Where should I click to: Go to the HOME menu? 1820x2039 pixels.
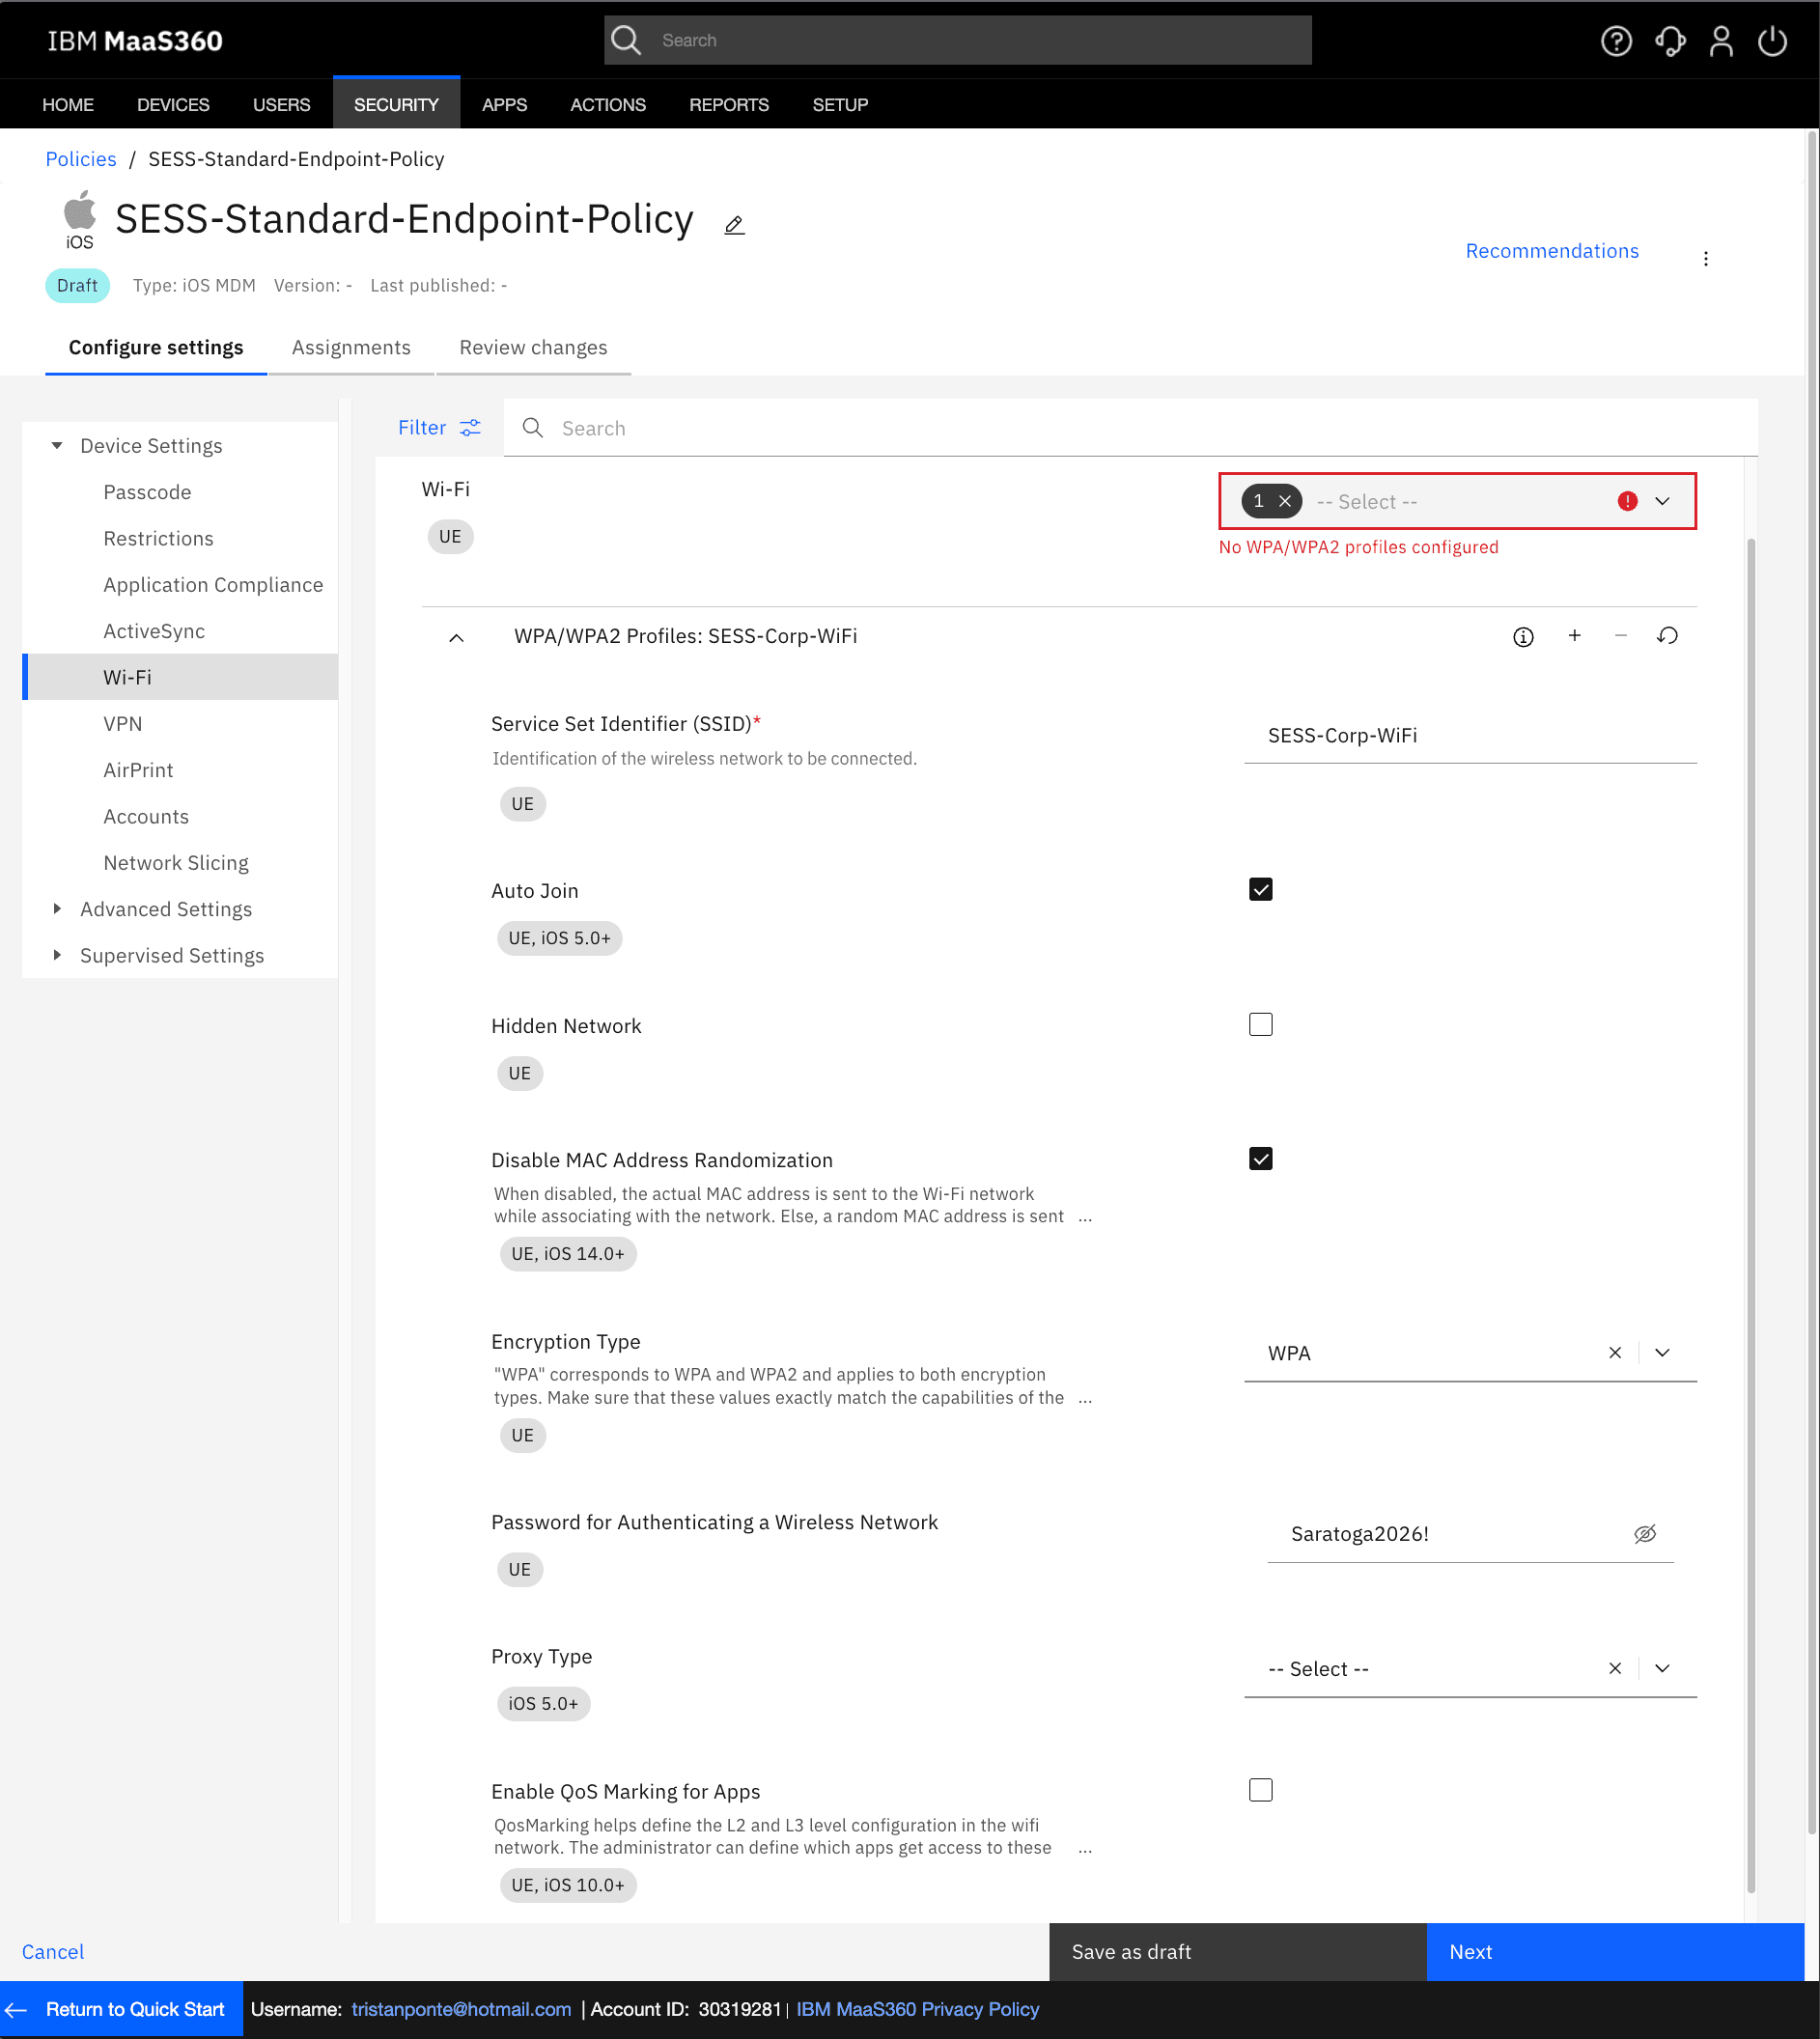68,104
